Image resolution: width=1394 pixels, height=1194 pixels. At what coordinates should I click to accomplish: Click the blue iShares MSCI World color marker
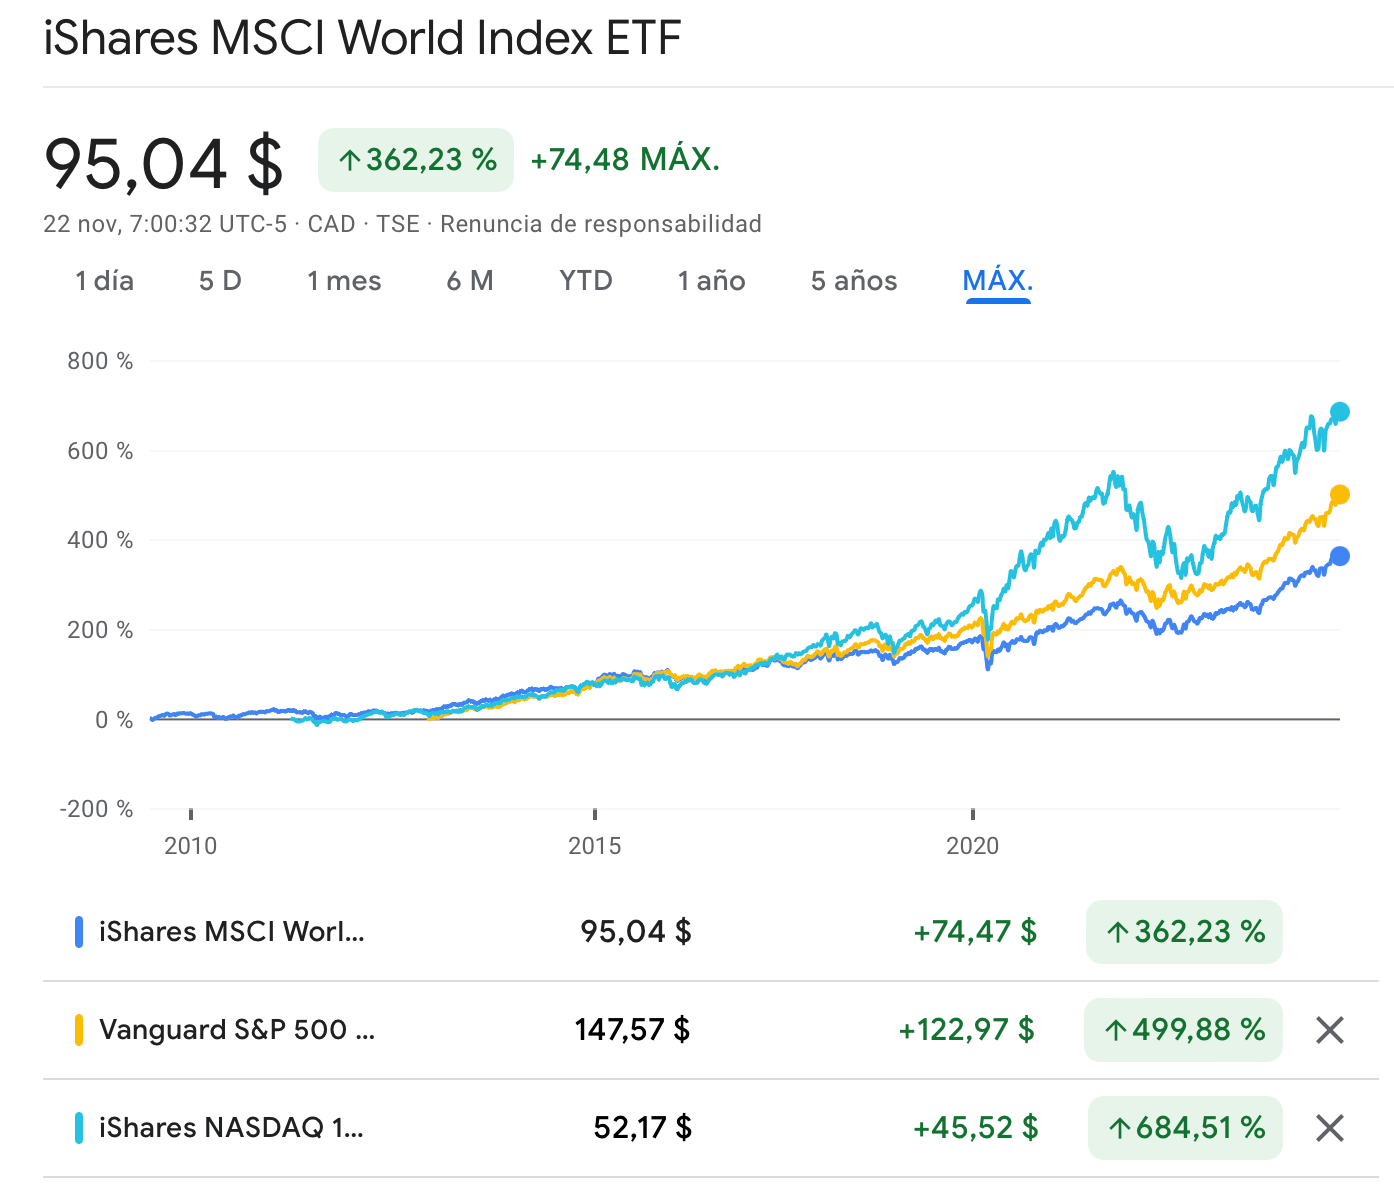pos(79,932)
